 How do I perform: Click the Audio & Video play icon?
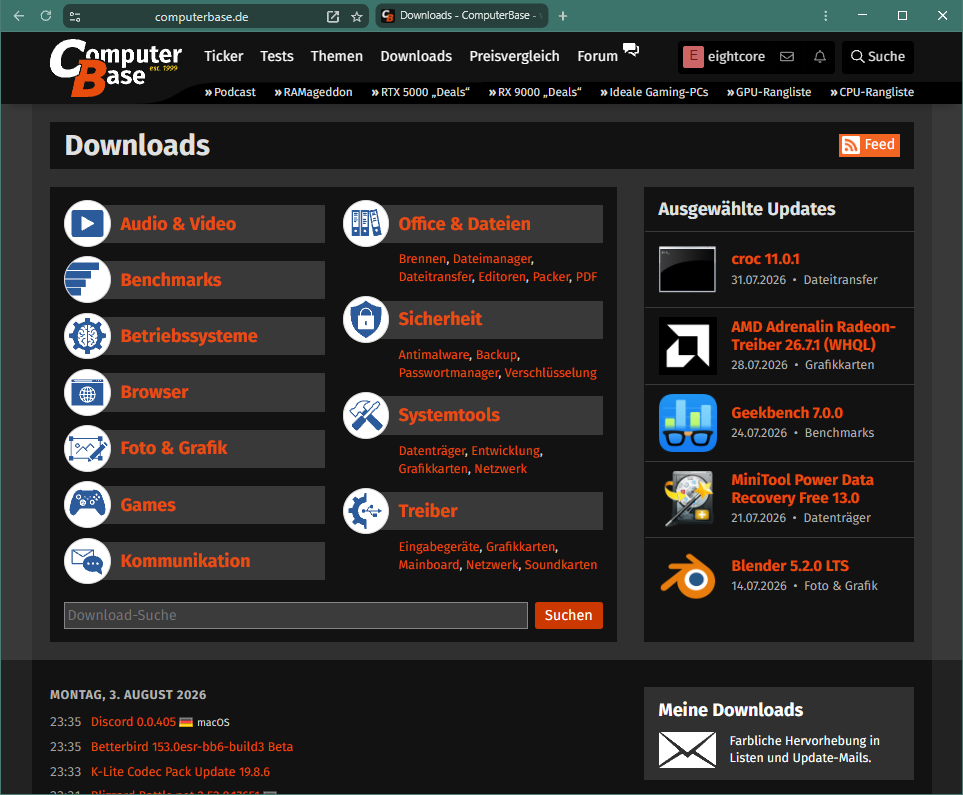point(87,224)
